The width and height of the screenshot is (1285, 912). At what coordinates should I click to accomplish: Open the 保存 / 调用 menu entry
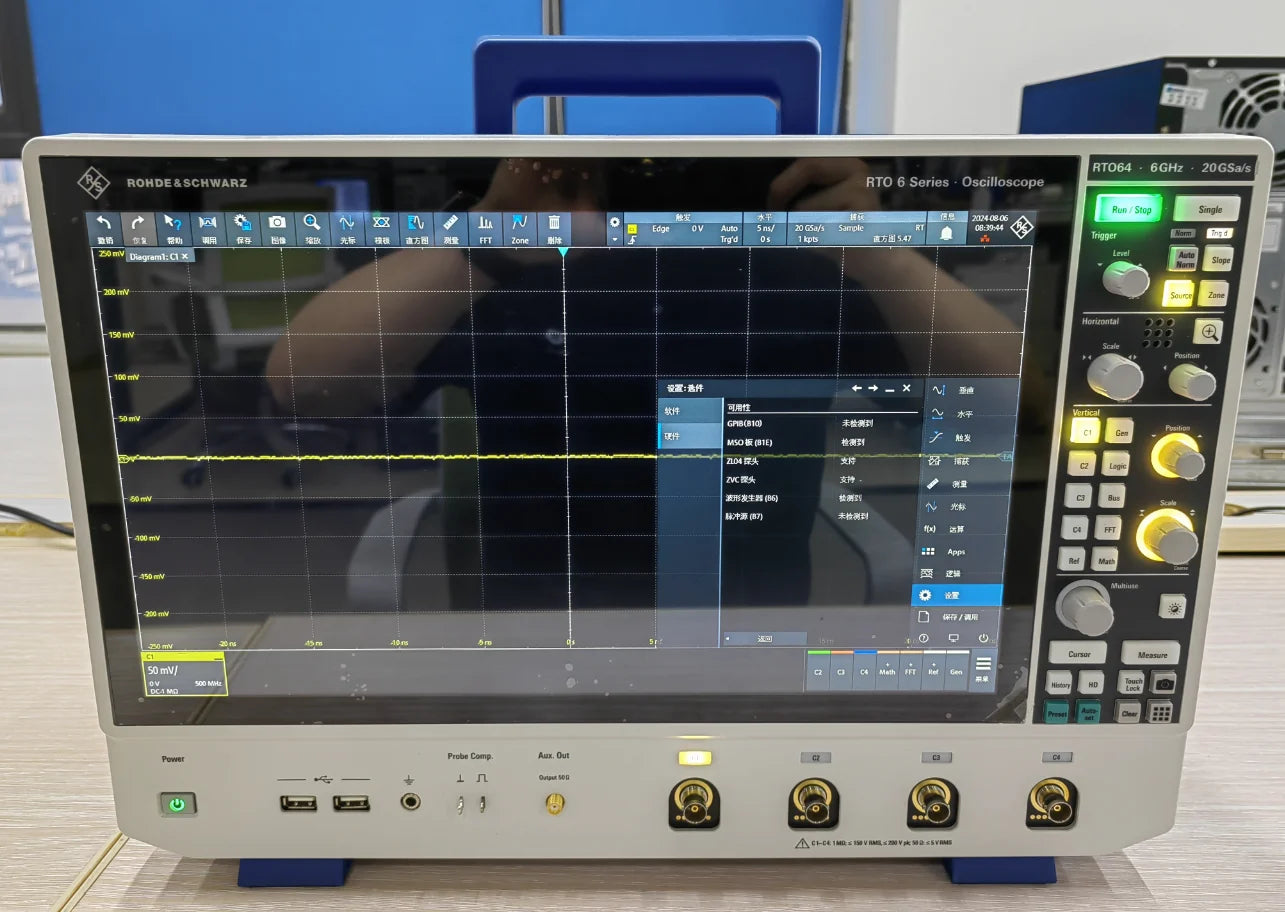pyautogui.click(x=958, y=617)
